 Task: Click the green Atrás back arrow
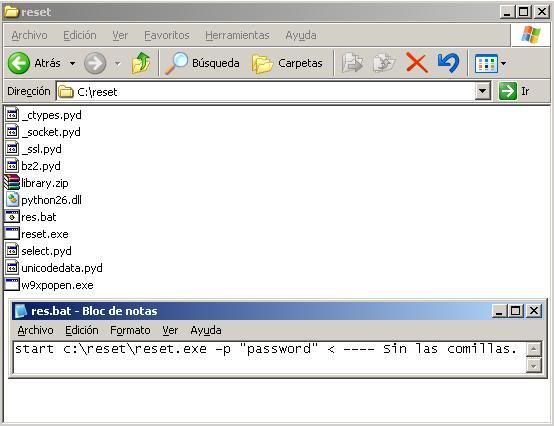point(19,63)
